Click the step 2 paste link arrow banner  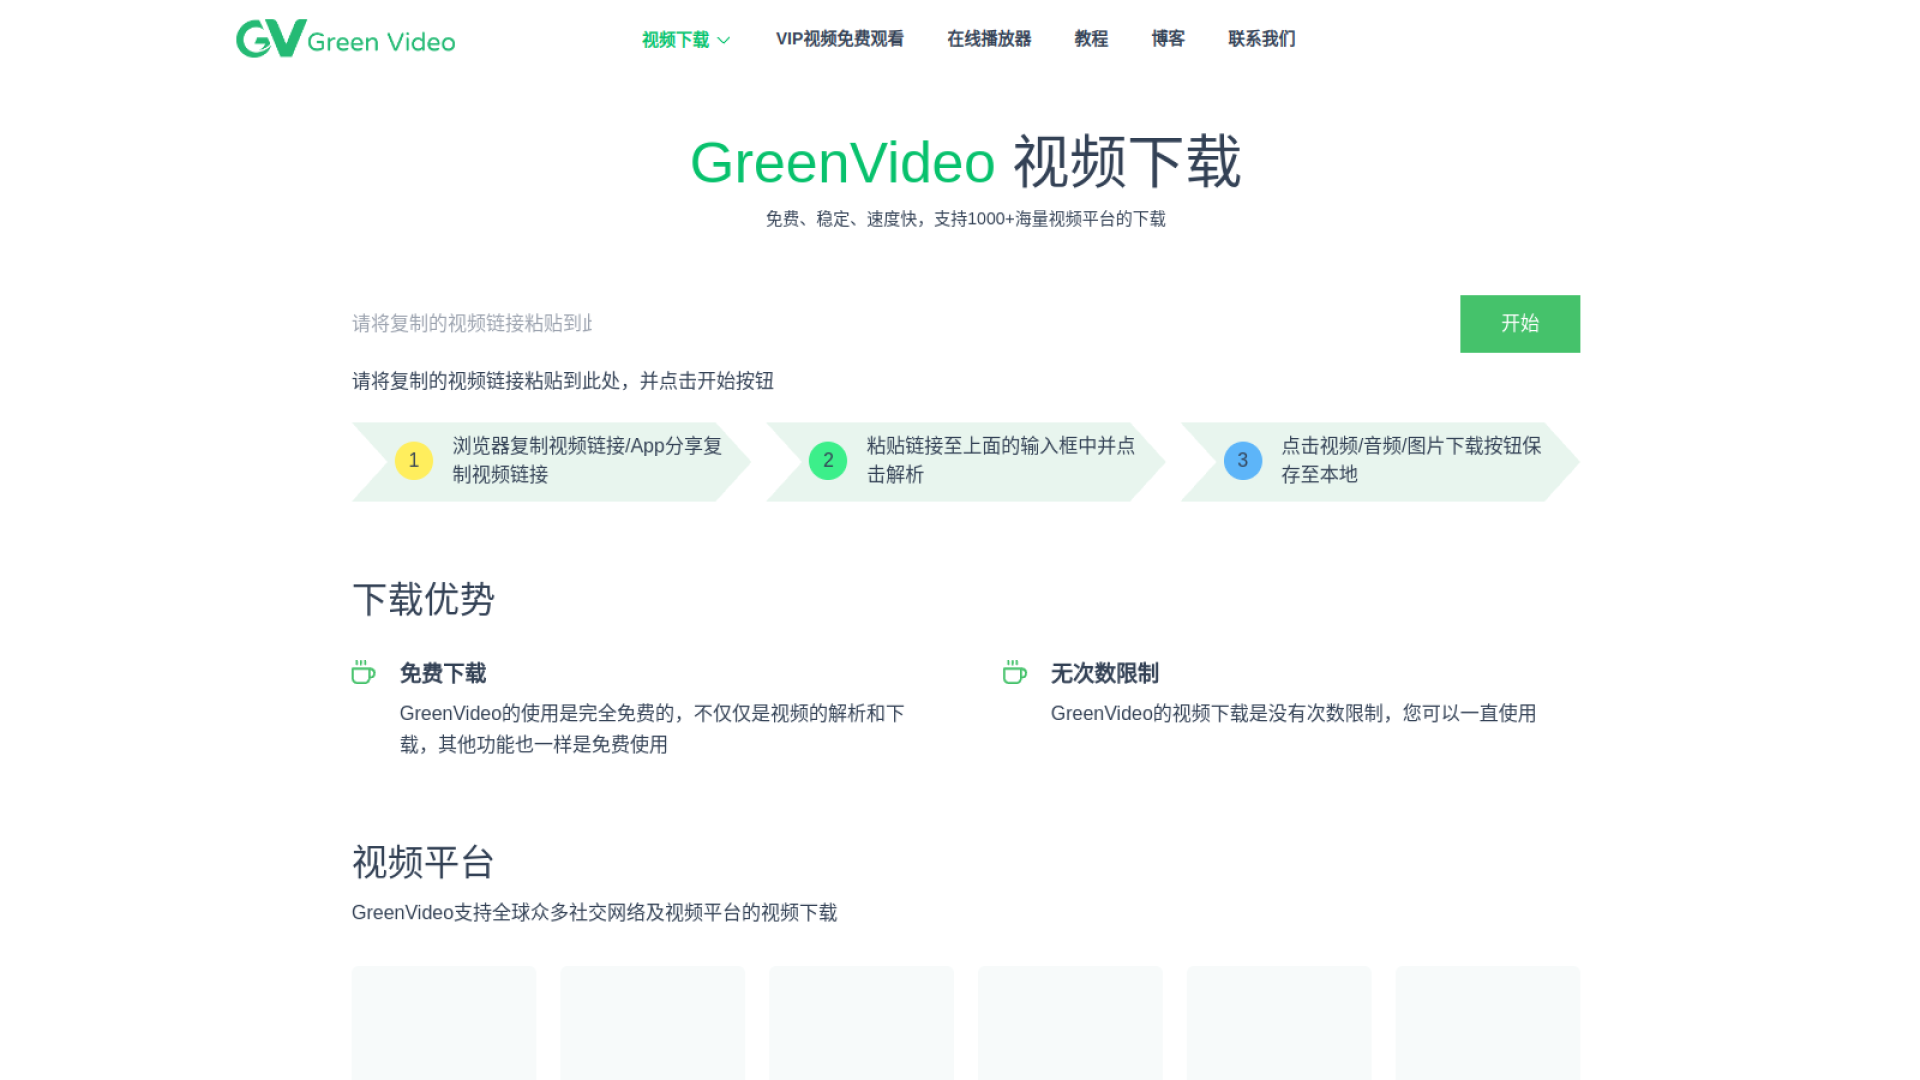click(x=1000, y=461)
